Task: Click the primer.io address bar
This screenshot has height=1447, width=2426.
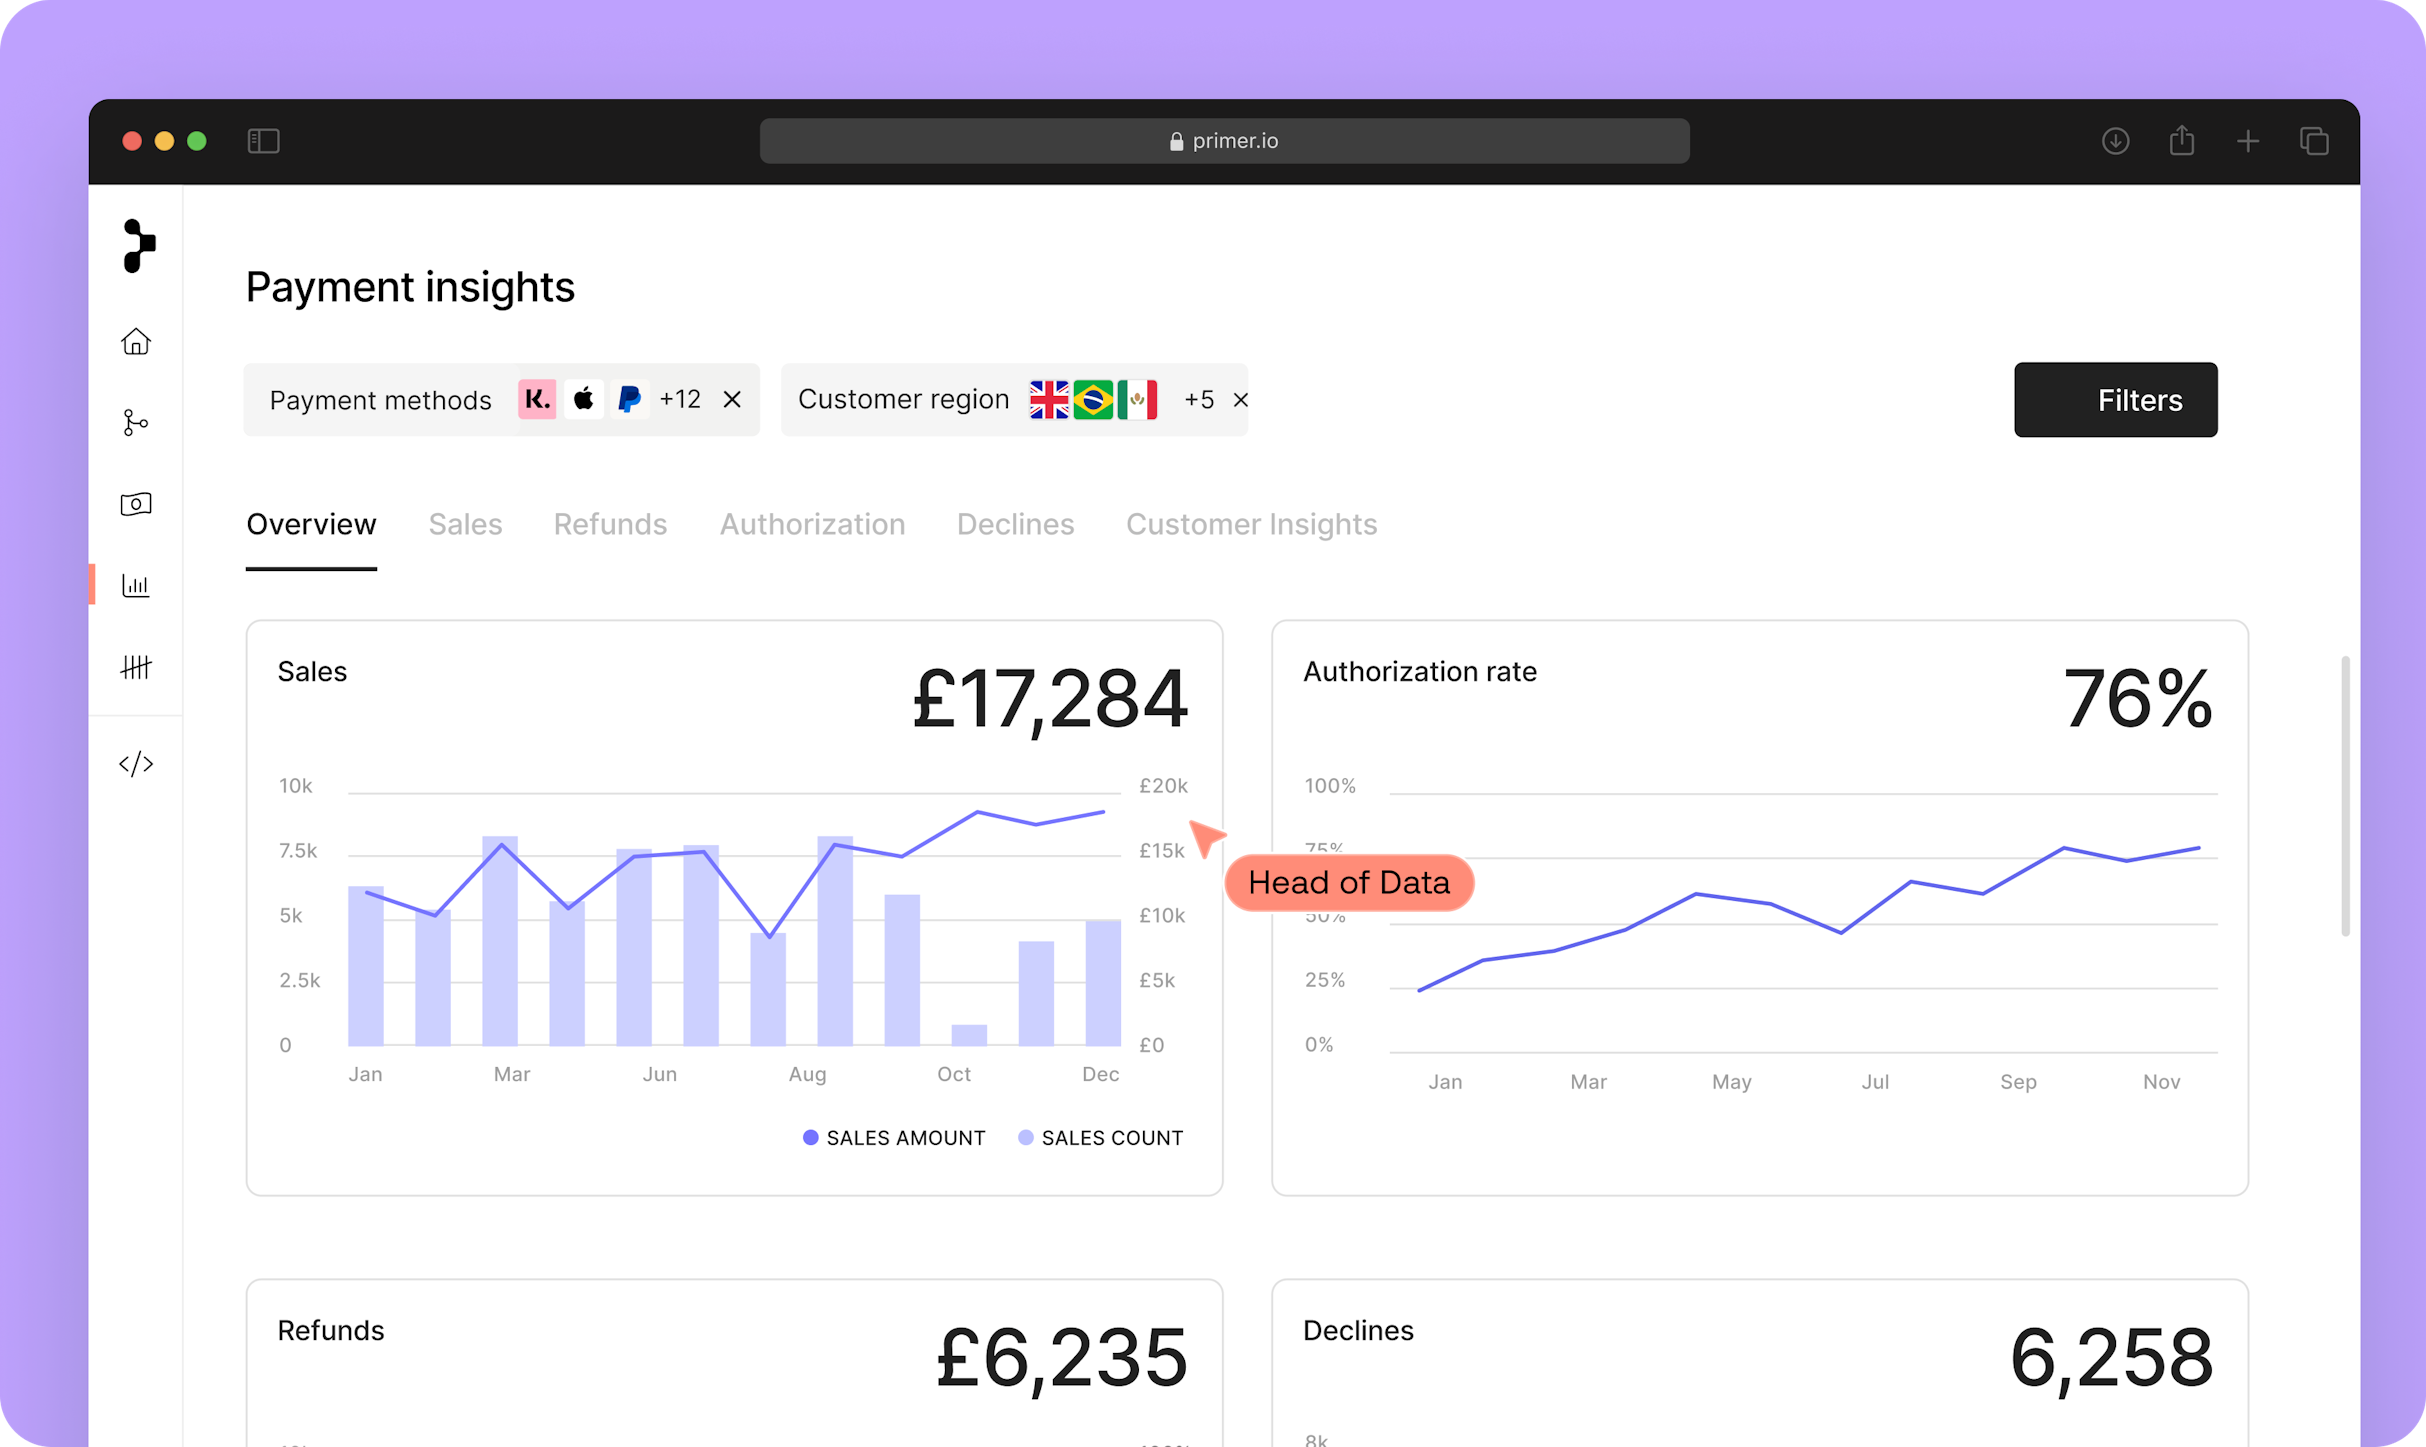Action: 1224,140
